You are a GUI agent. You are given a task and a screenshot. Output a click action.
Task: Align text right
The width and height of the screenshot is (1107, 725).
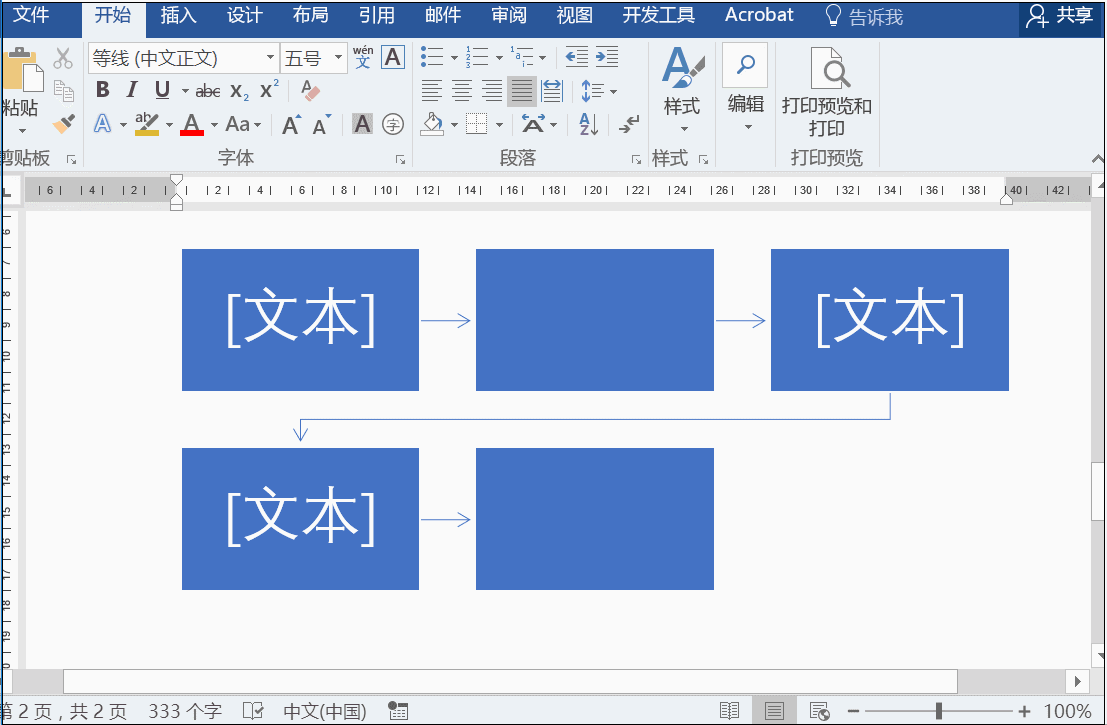pyautogui.click(x=492, y=90)
